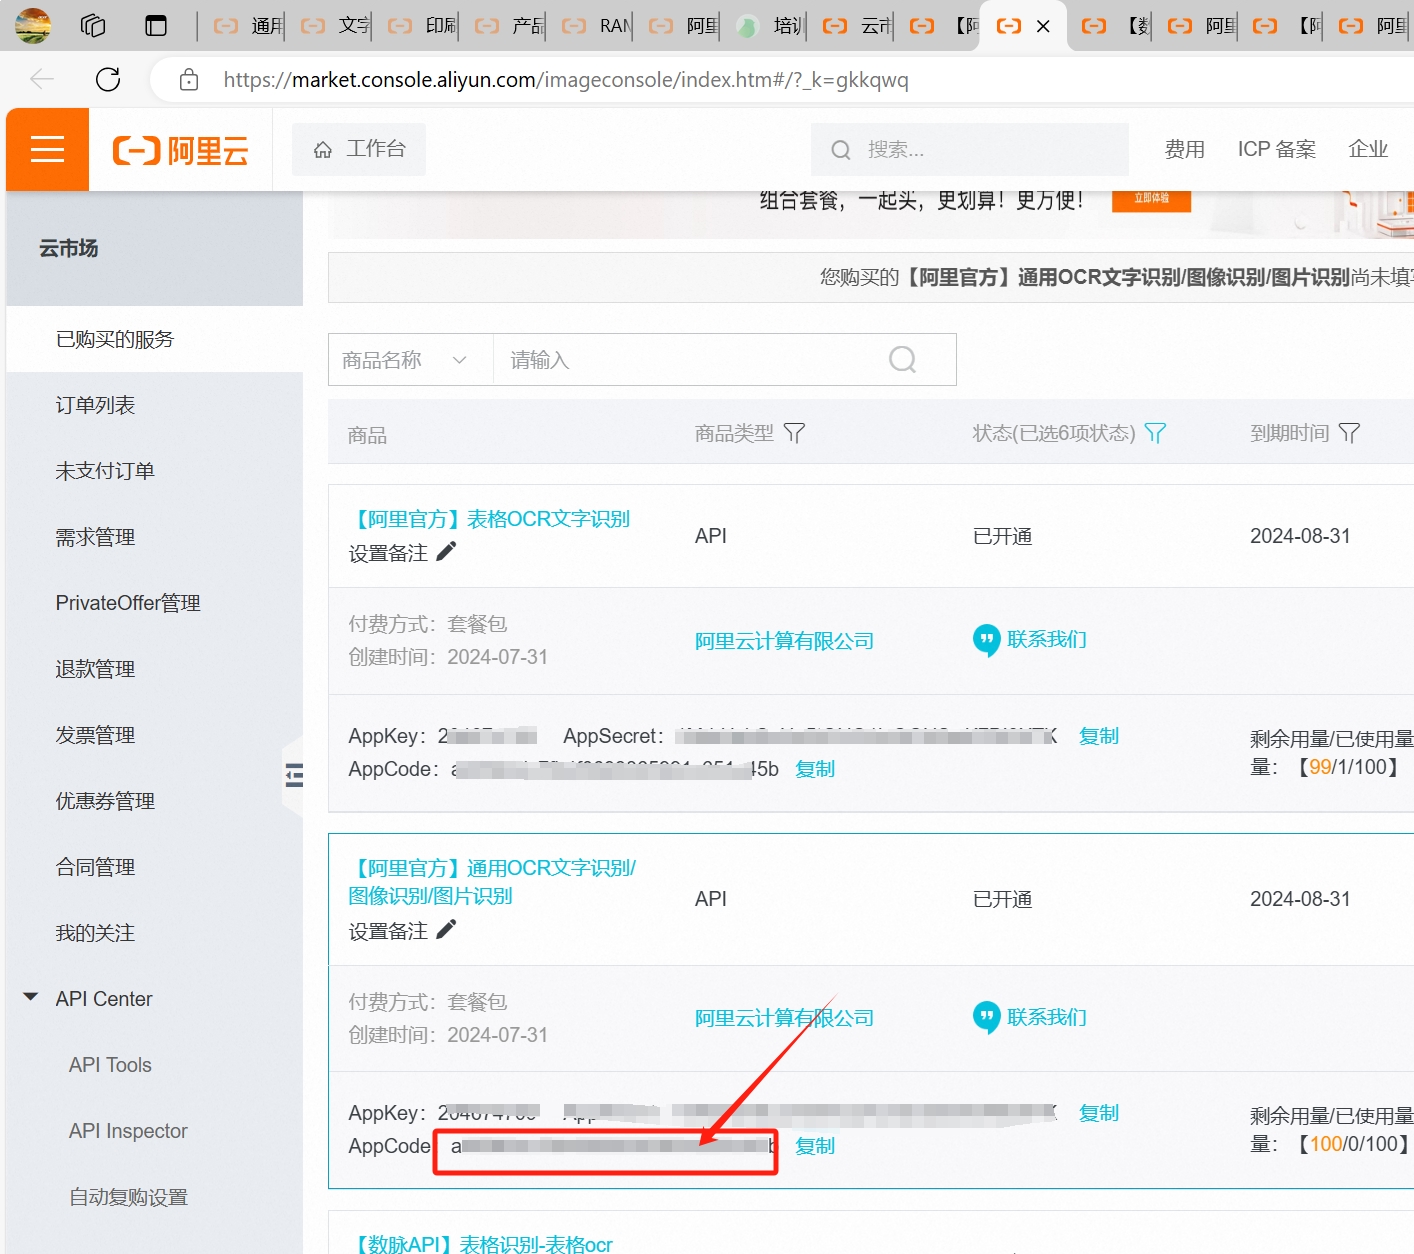Open the 状态 filter funnel icon
The image size is (1414, 1254).
[1155, 433]
